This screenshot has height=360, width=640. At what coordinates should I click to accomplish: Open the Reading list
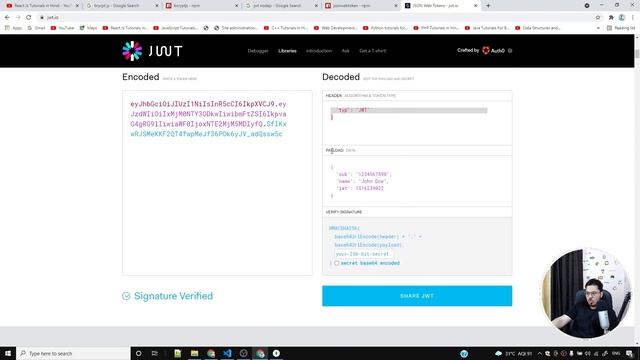pos(621,28)
